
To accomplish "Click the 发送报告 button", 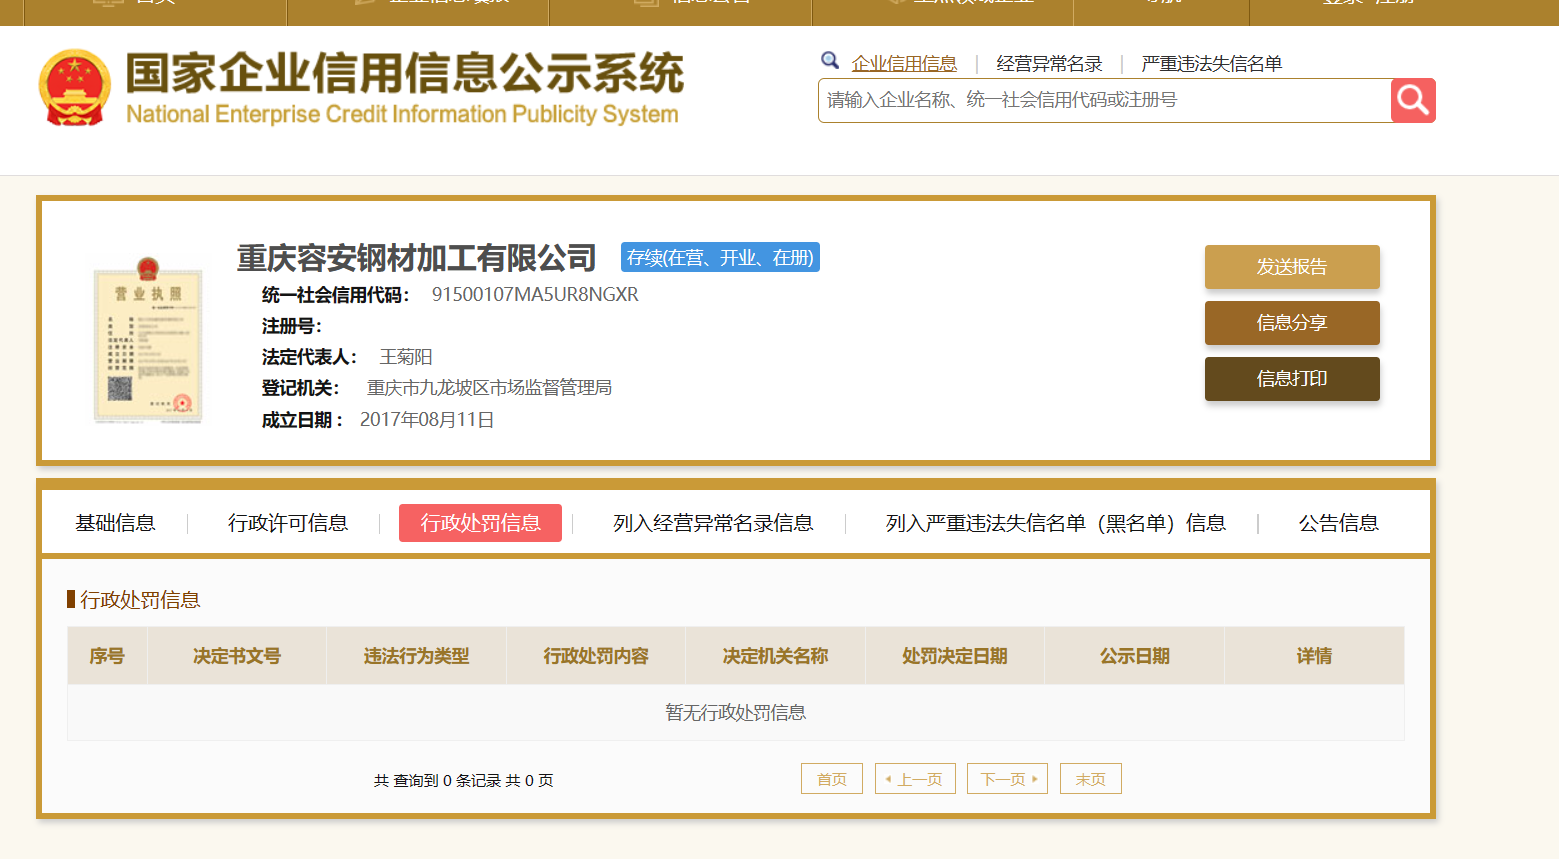I will 1292,267.
